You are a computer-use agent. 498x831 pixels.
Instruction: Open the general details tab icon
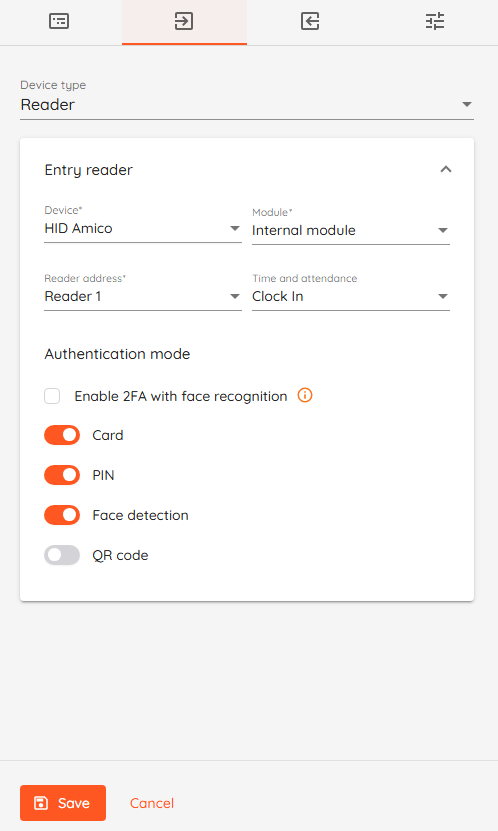(x=59, y=21)
